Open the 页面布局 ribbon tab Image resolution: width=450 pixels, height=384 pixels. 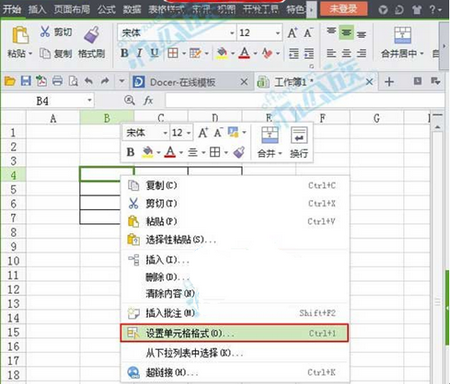tap(72, 9)
